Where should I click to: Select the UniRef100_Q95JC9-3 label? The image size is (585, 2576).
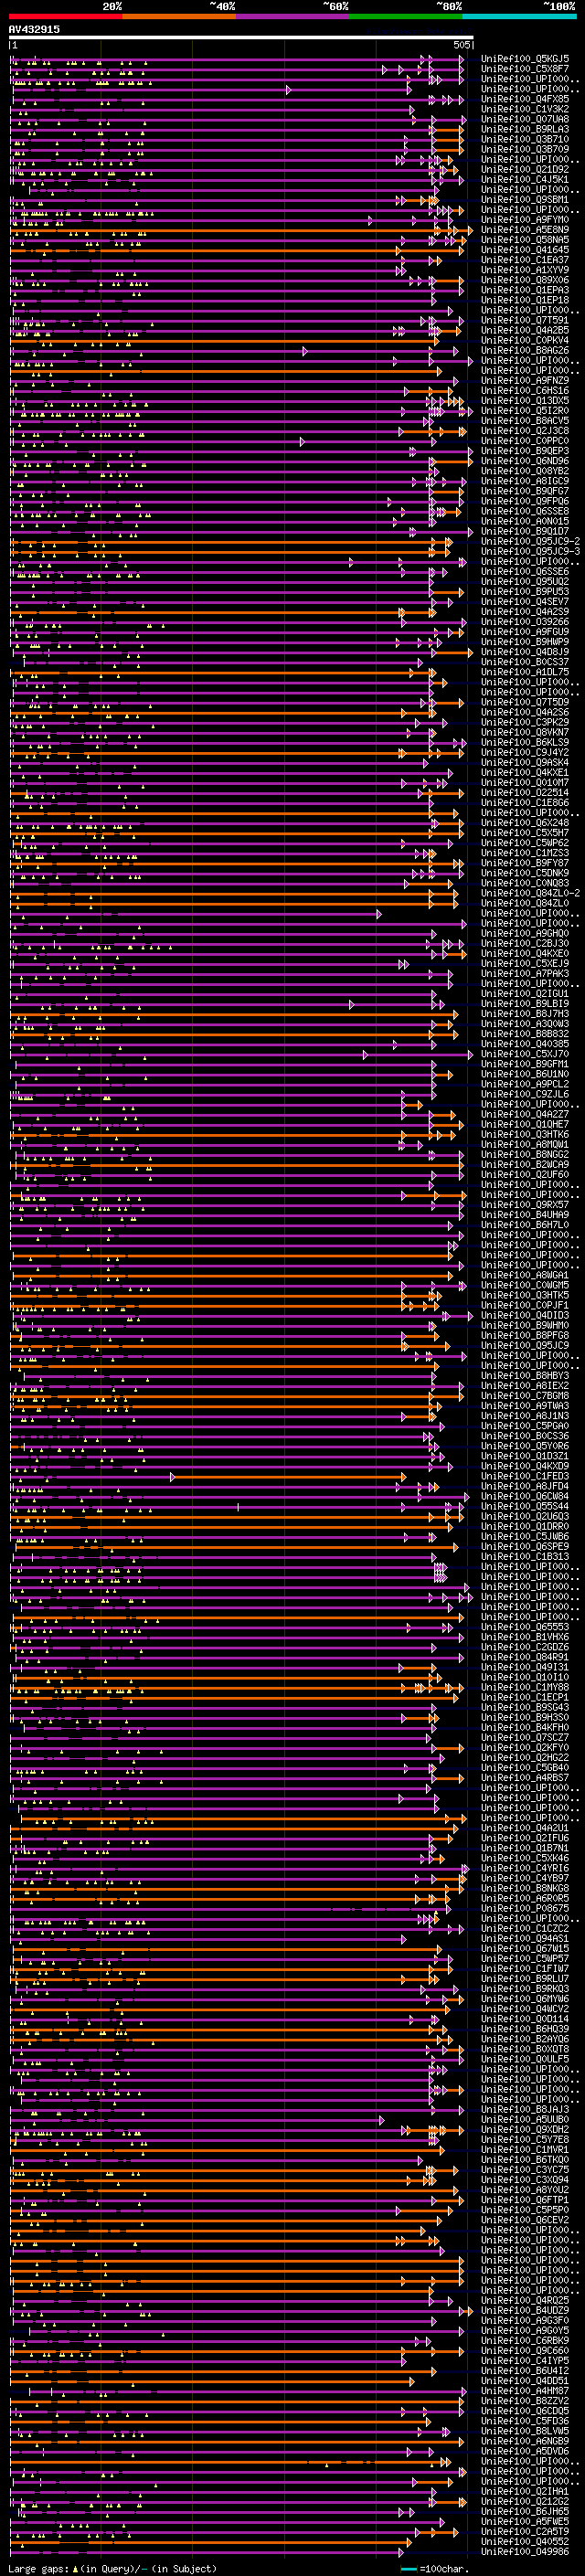531,551
